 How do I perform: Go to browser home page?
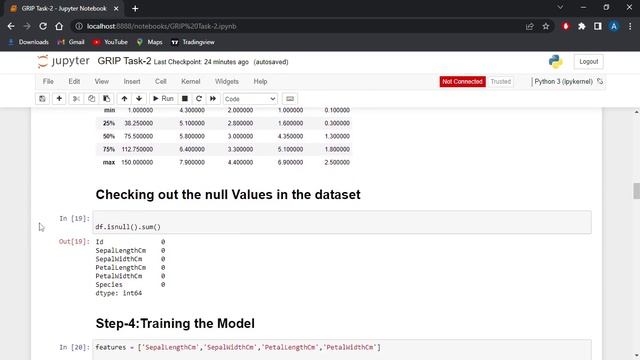coord(59,26)
